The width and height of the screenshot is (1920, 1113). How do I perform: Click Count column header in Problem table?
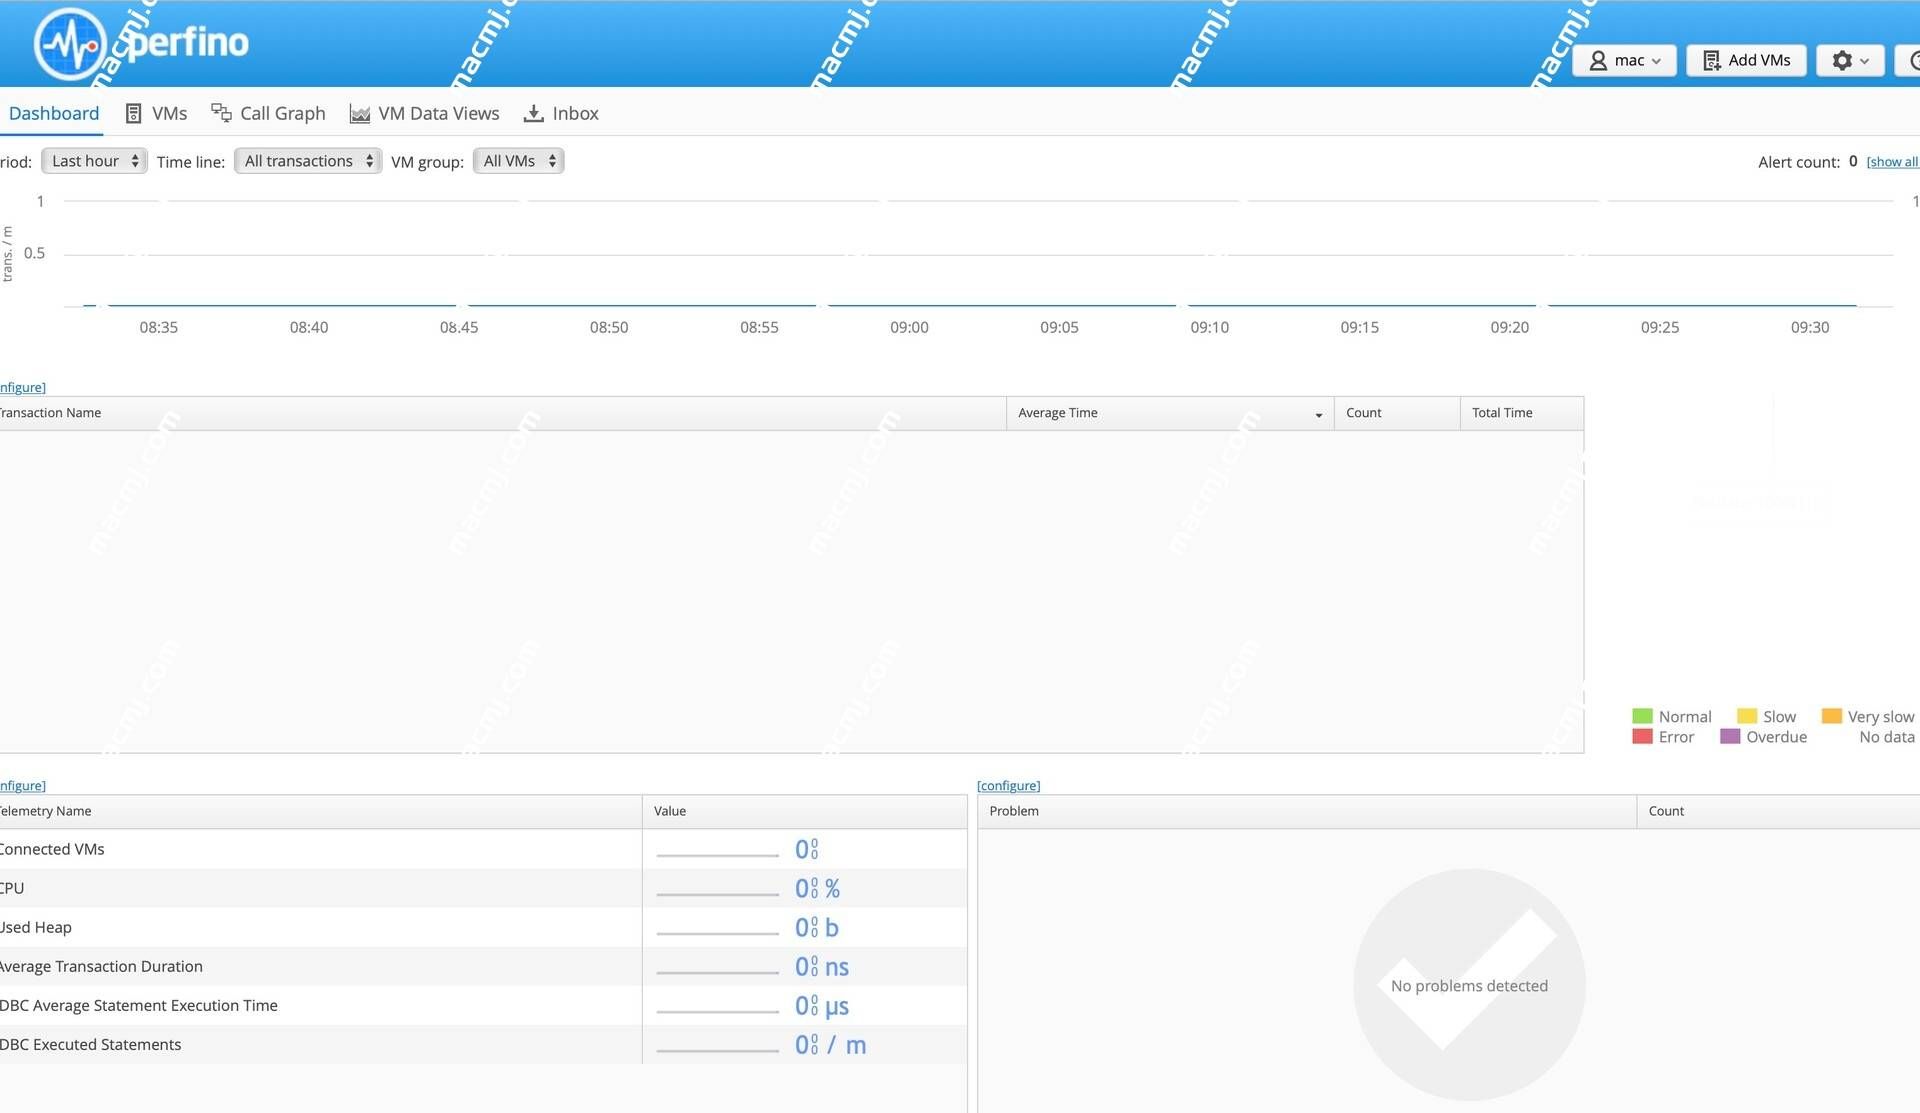1778,811
